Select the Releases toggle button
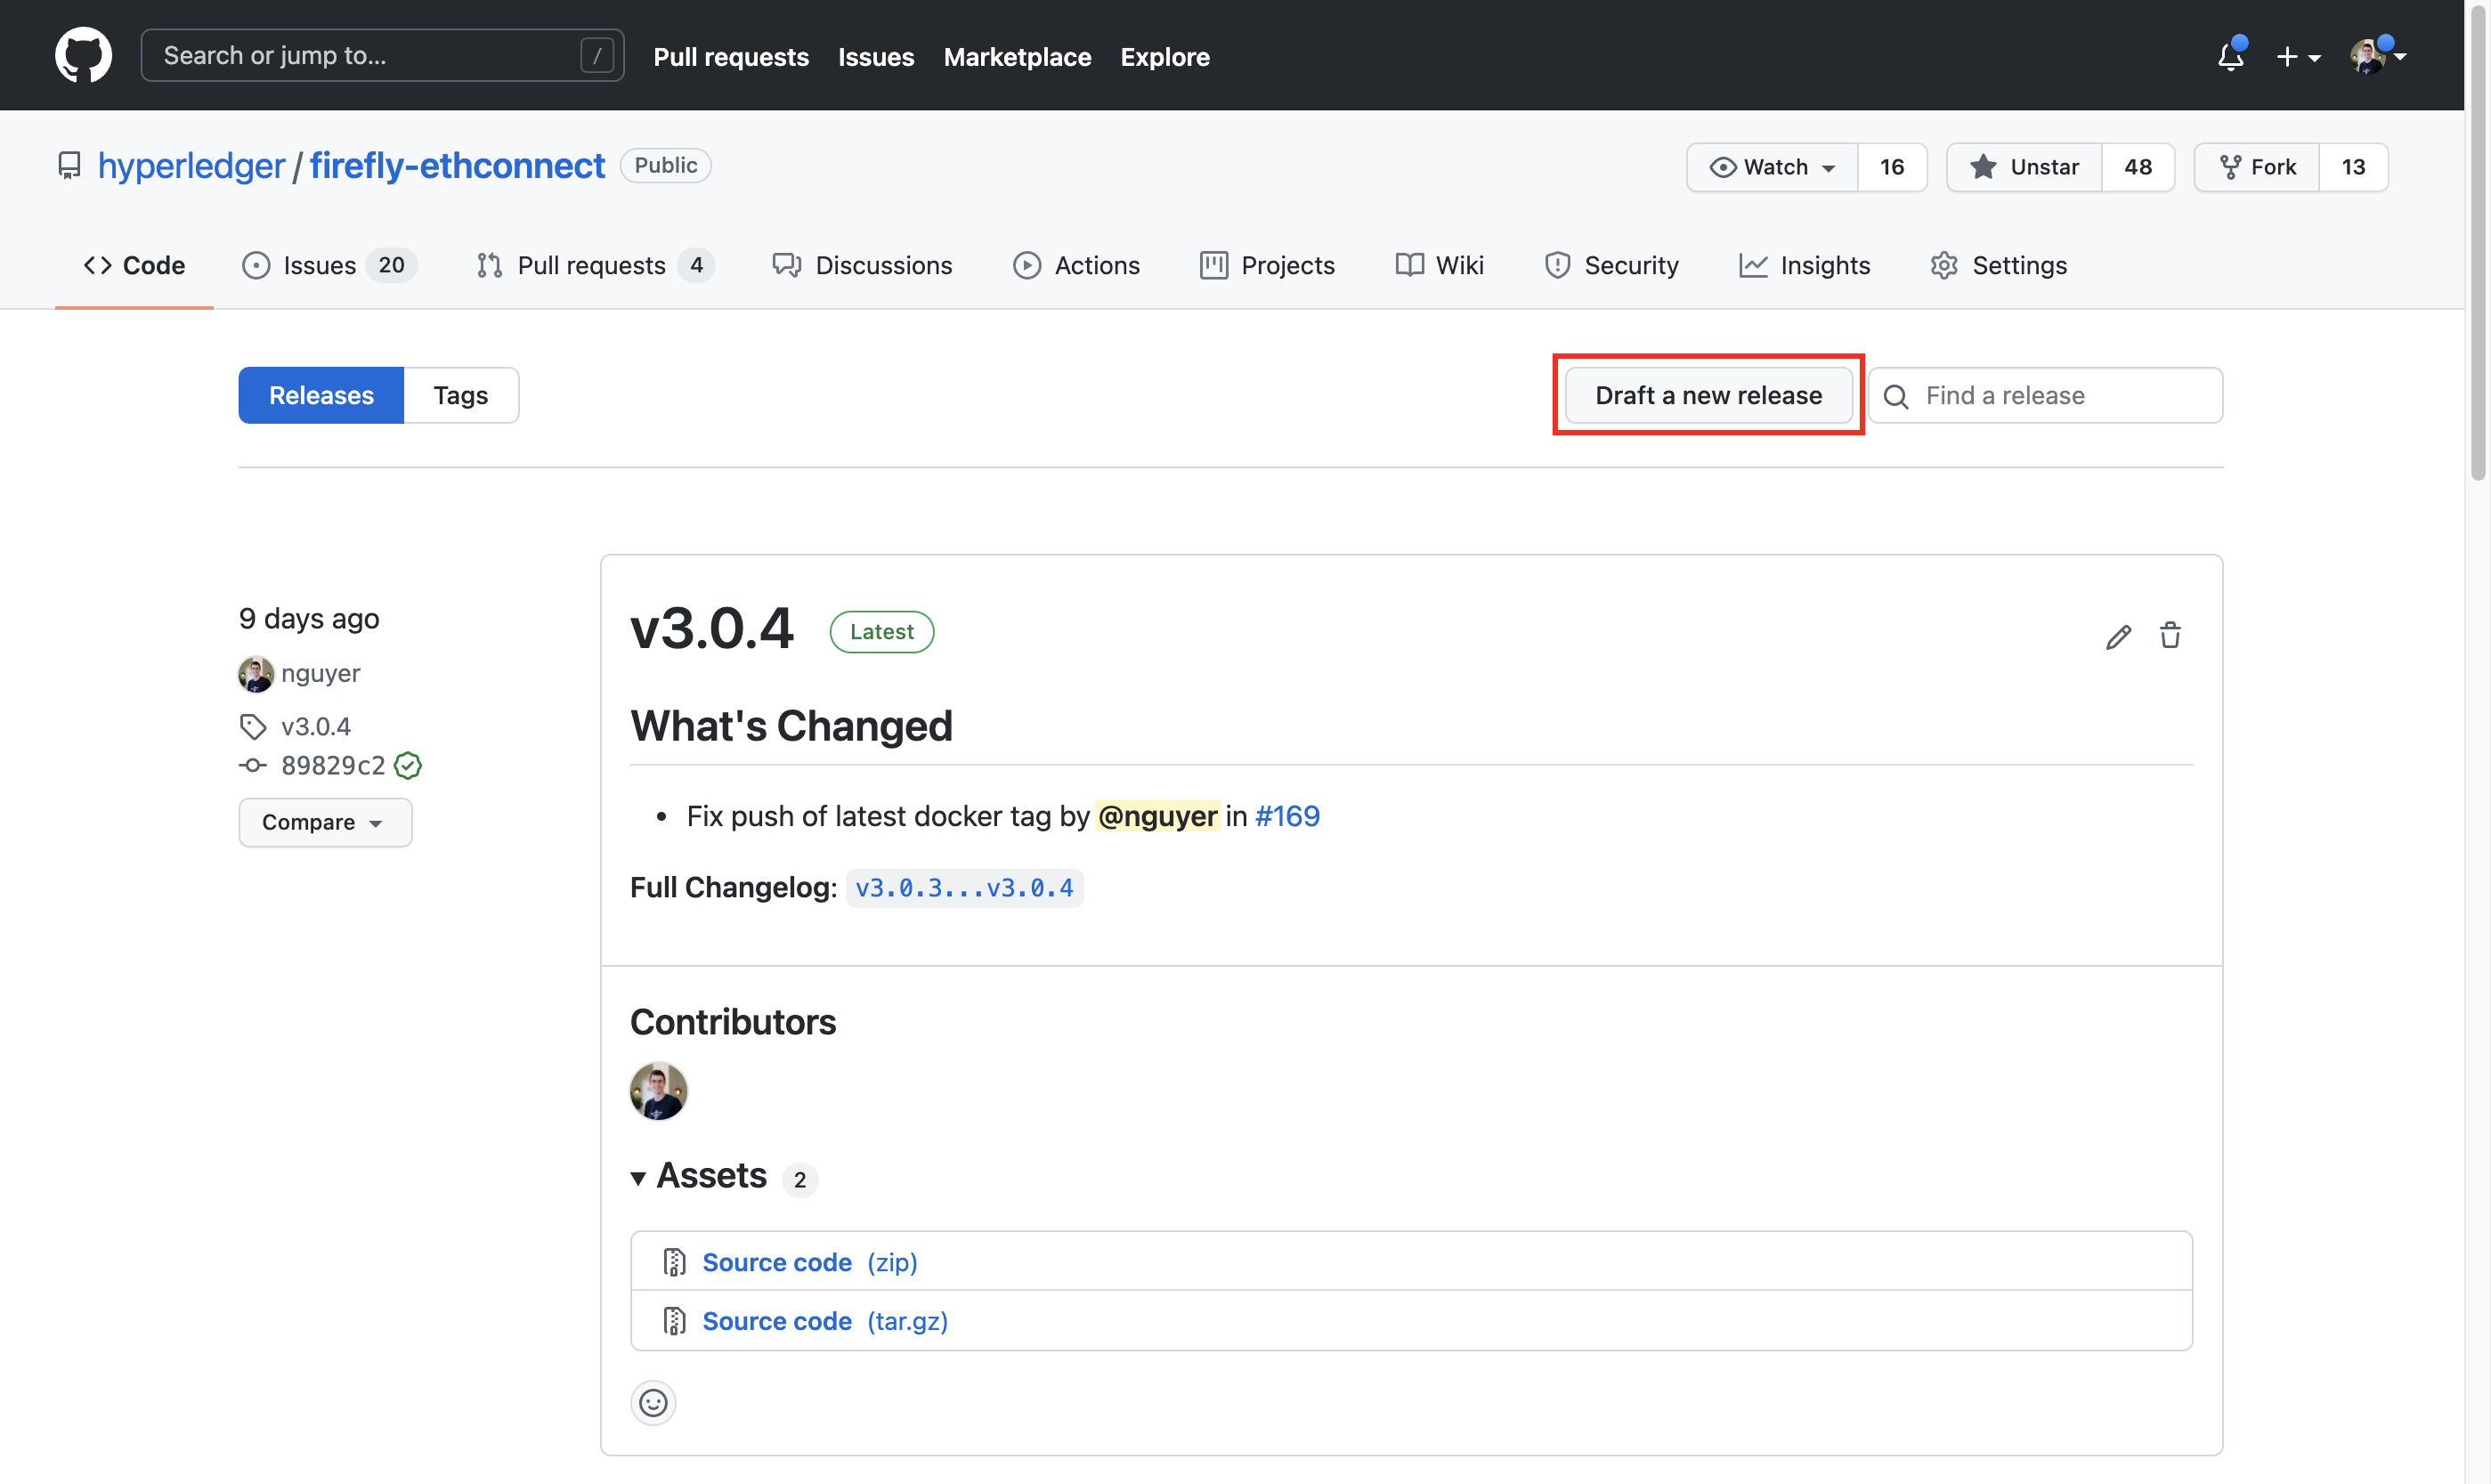2491x1484 pixels. click(x=321, y=395)
